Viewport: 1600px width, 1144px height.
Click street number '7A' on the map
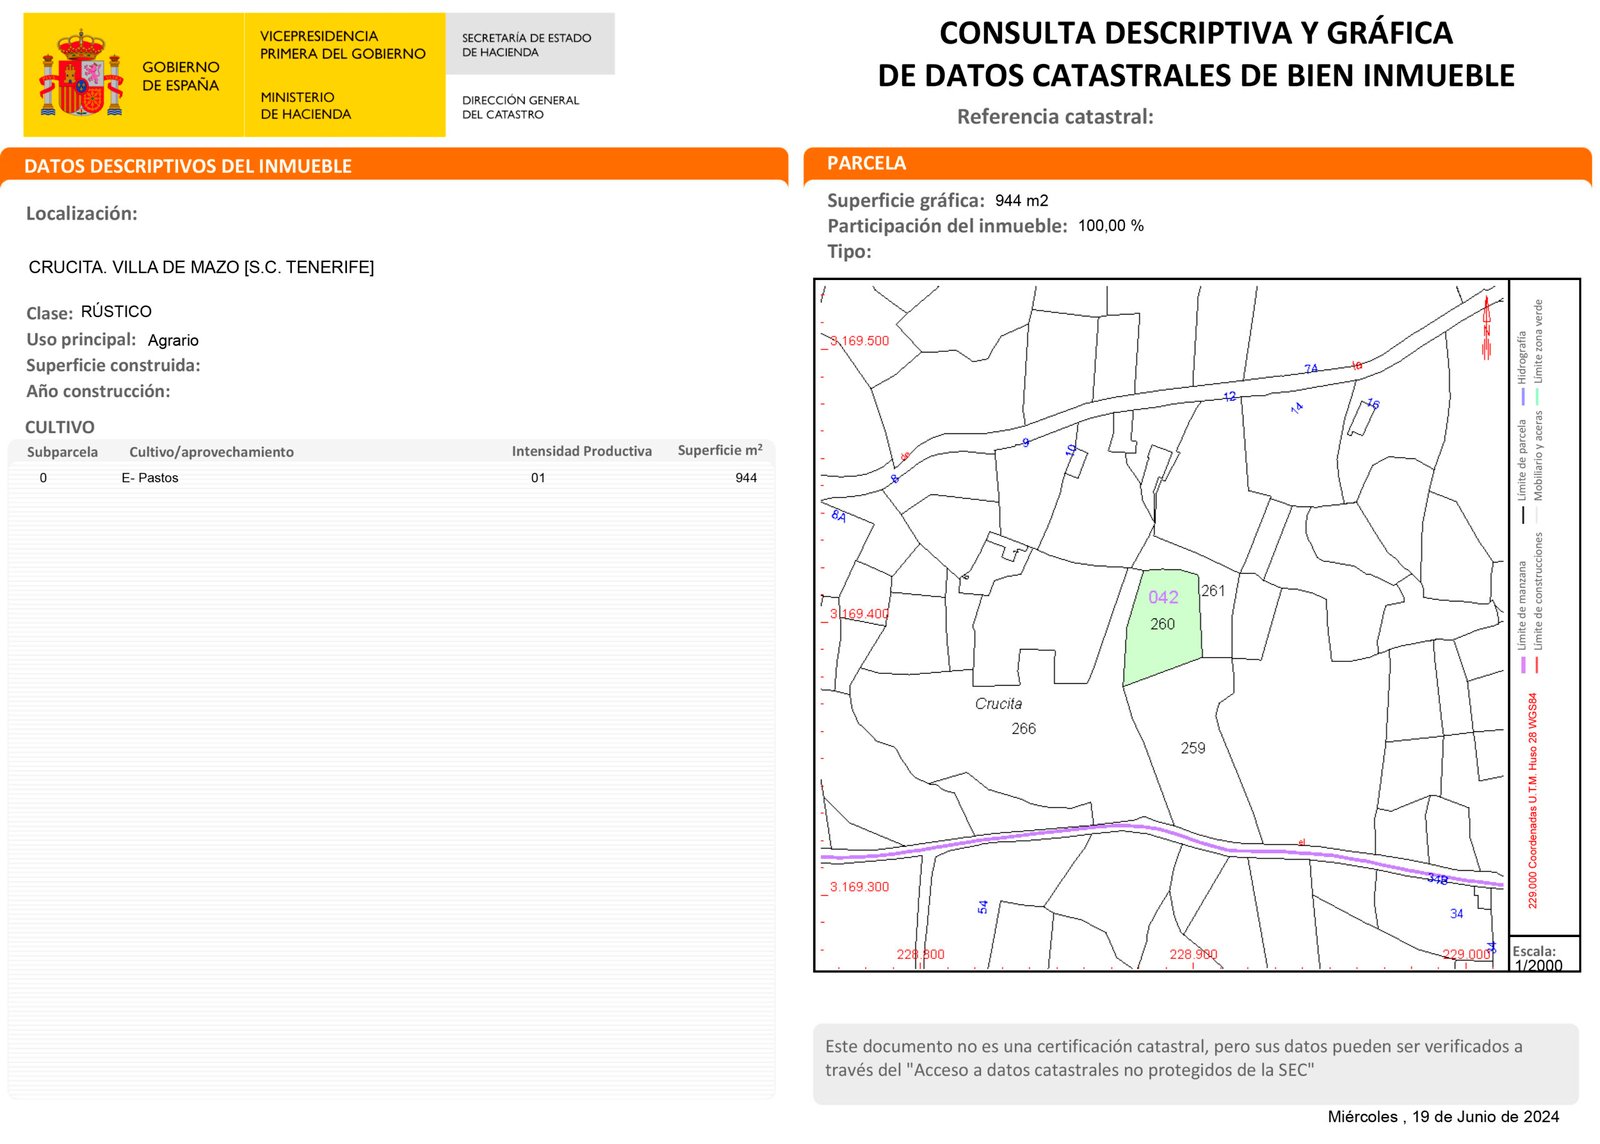click(x=1311, y=369)
